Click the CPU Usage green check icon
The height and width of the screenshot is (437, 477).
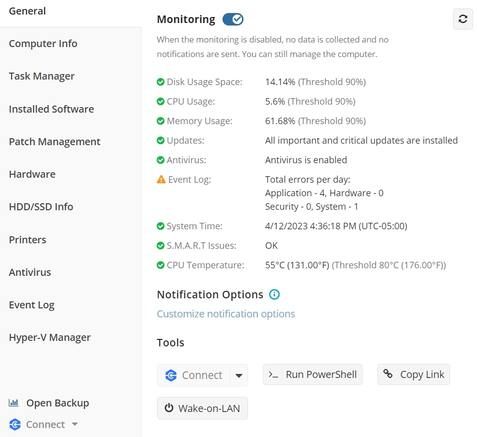coord(160,101)
